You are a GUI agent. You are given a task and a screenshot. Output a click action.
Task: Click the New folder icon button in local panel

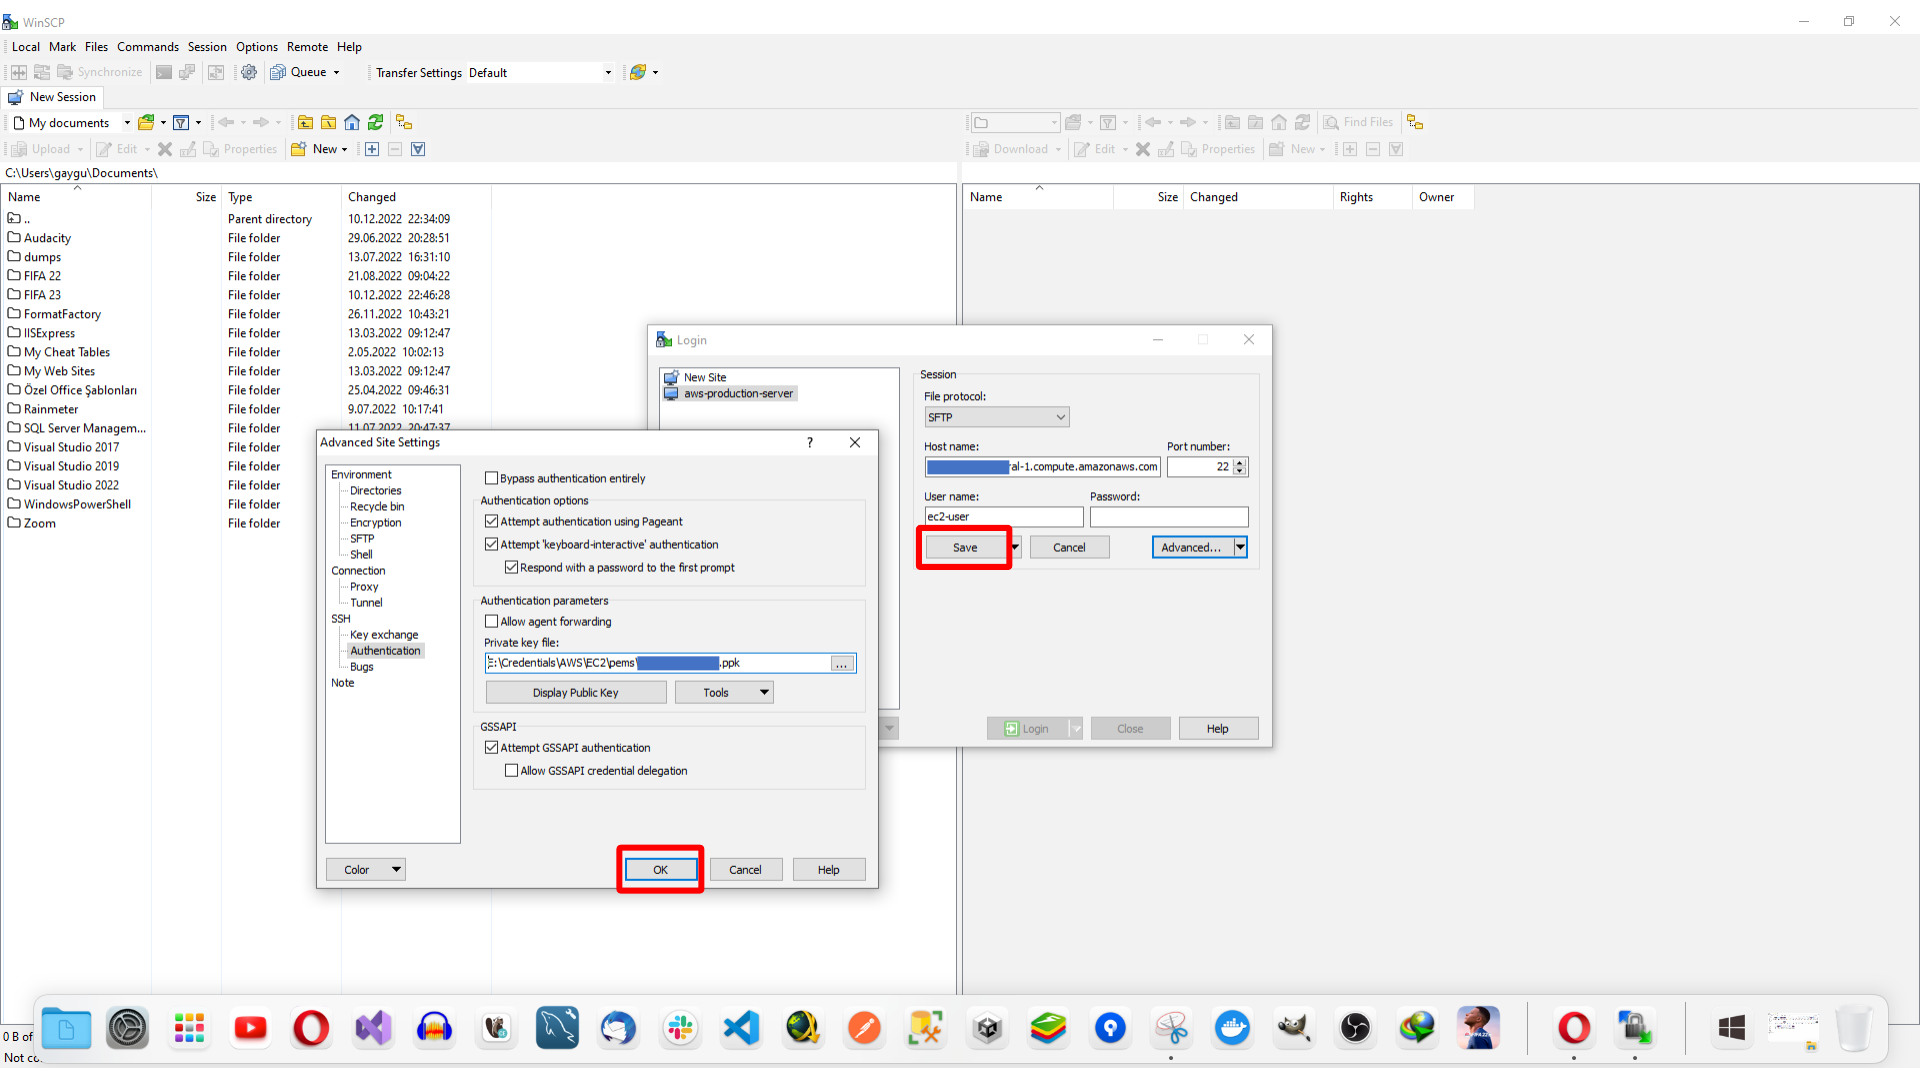(298, 149)
